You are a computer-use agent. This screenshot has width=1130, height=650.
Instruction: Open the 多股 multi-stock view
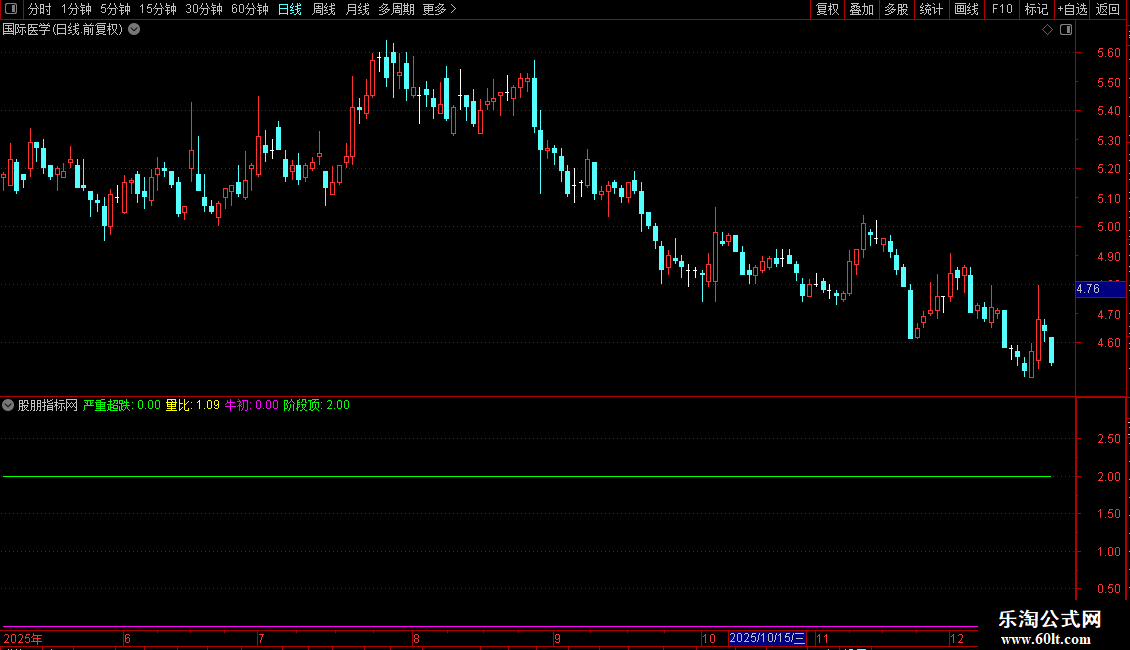pyautogui.click(x=896, y=9)
